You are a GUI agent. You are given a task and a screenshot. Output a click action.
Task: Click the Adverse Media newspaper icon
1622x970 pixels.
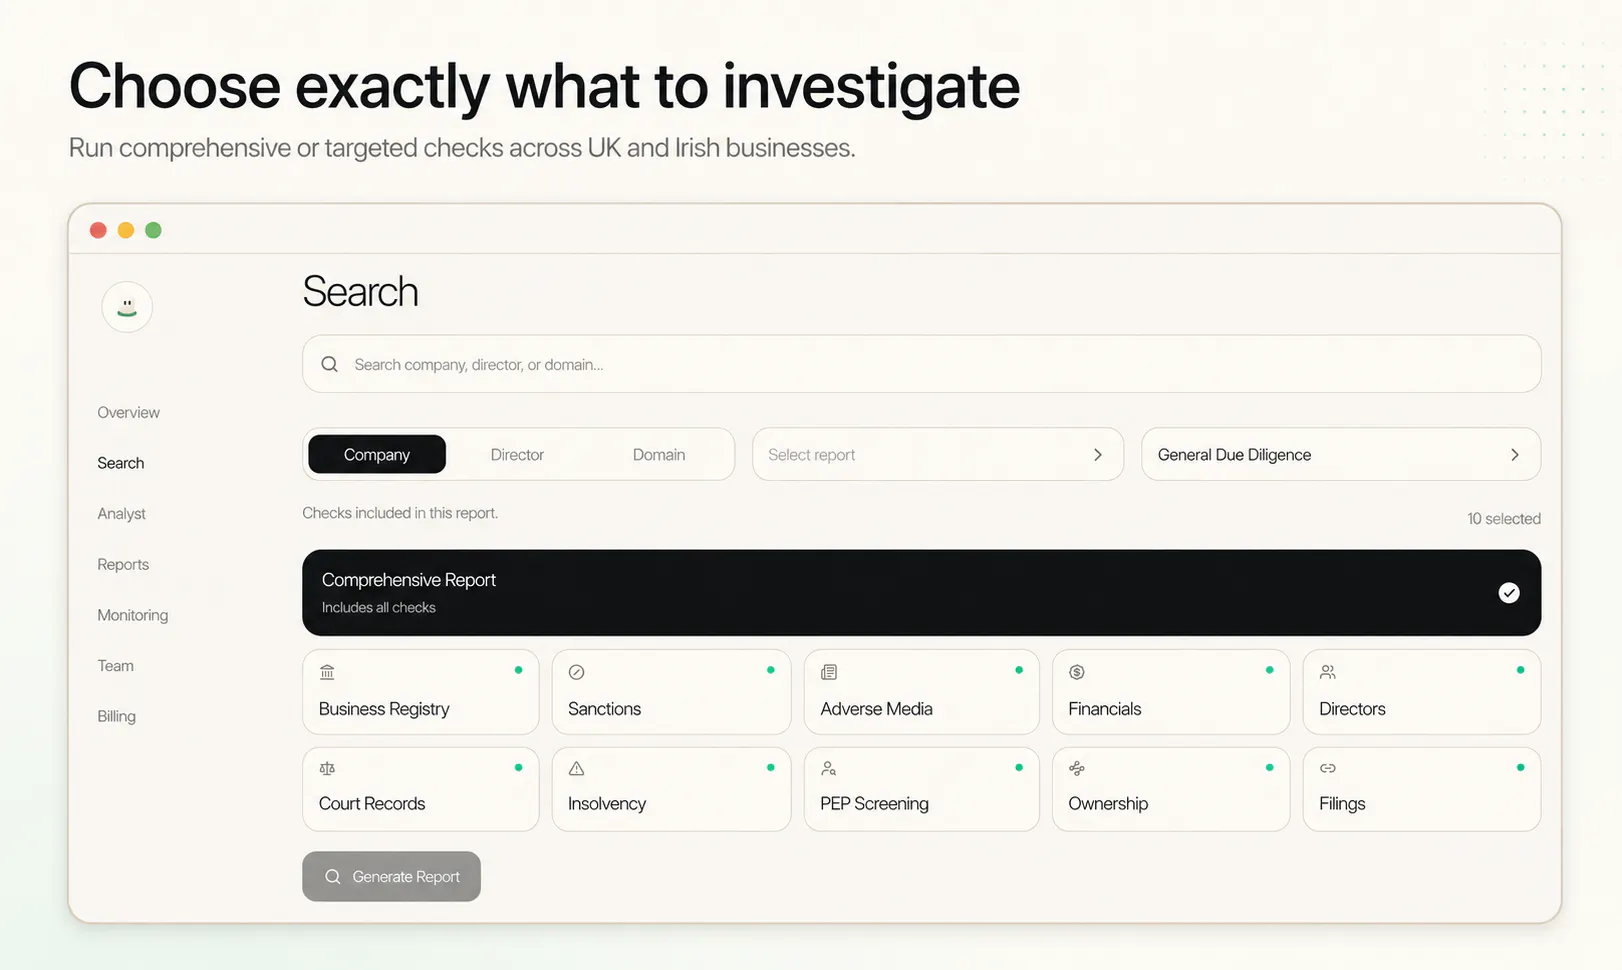click(x=829, y=672)
